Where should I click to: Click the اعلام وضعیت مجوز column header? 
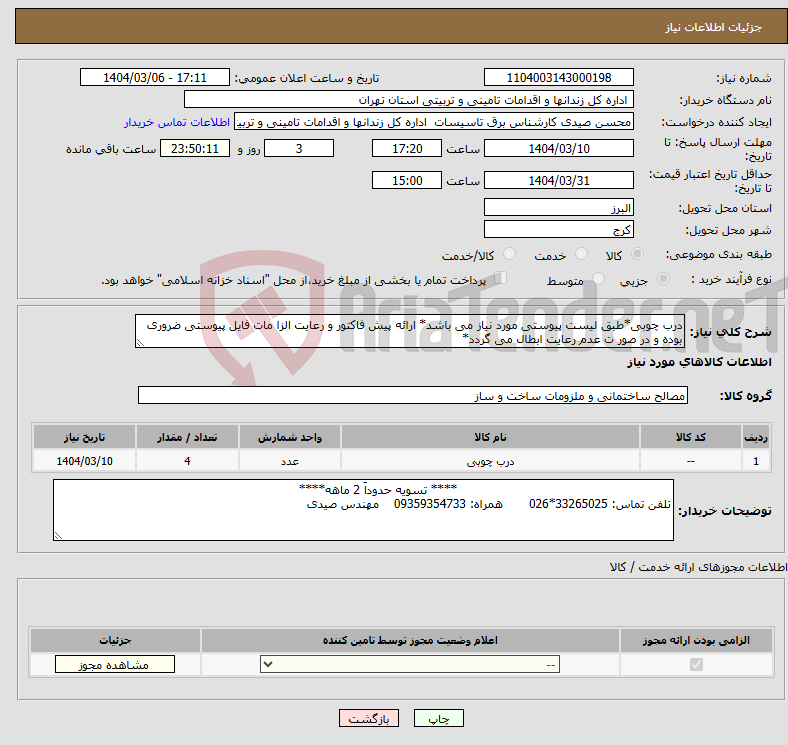(410, 640)
